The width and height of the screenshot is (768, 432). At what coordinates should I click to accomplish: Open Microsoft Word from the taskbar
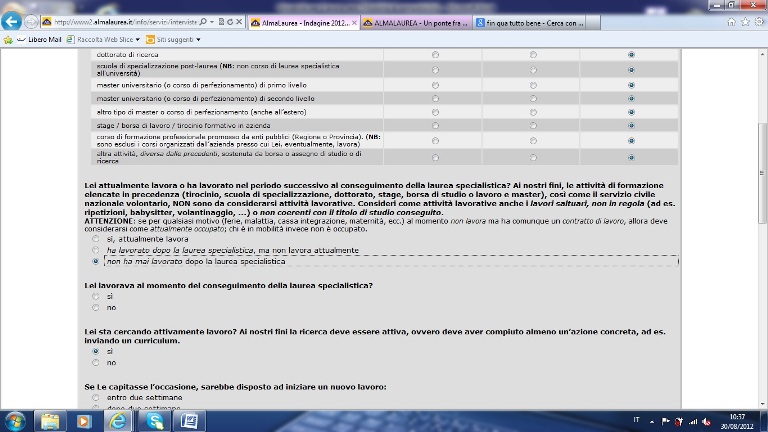coord(189,420)
